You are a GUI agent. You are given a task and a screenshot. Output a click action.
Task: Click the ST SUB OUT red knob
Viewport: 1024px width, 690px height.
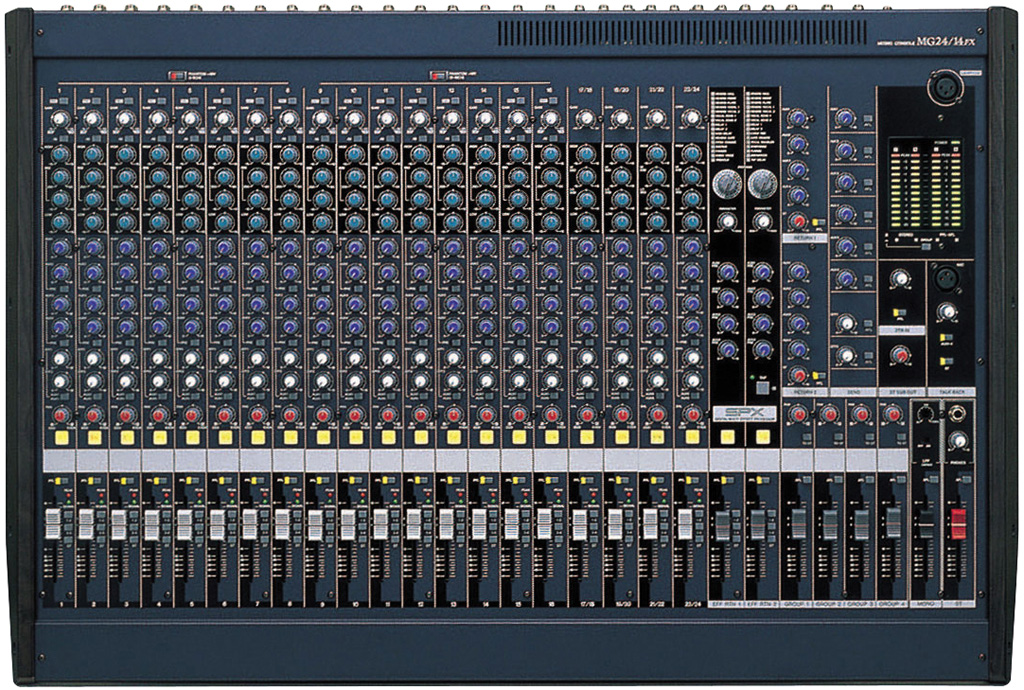(x=899, y=353)
